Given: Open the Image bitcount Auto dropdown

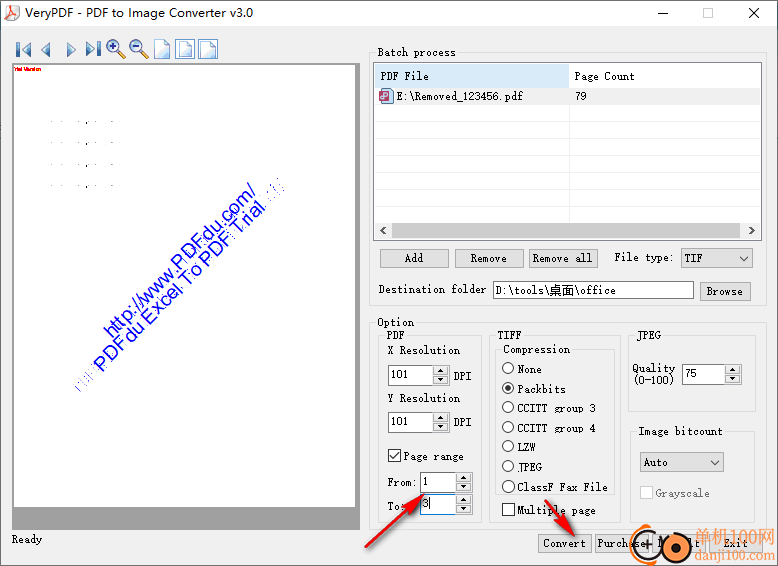Looking at the screenshot, I should pos(681,462).
